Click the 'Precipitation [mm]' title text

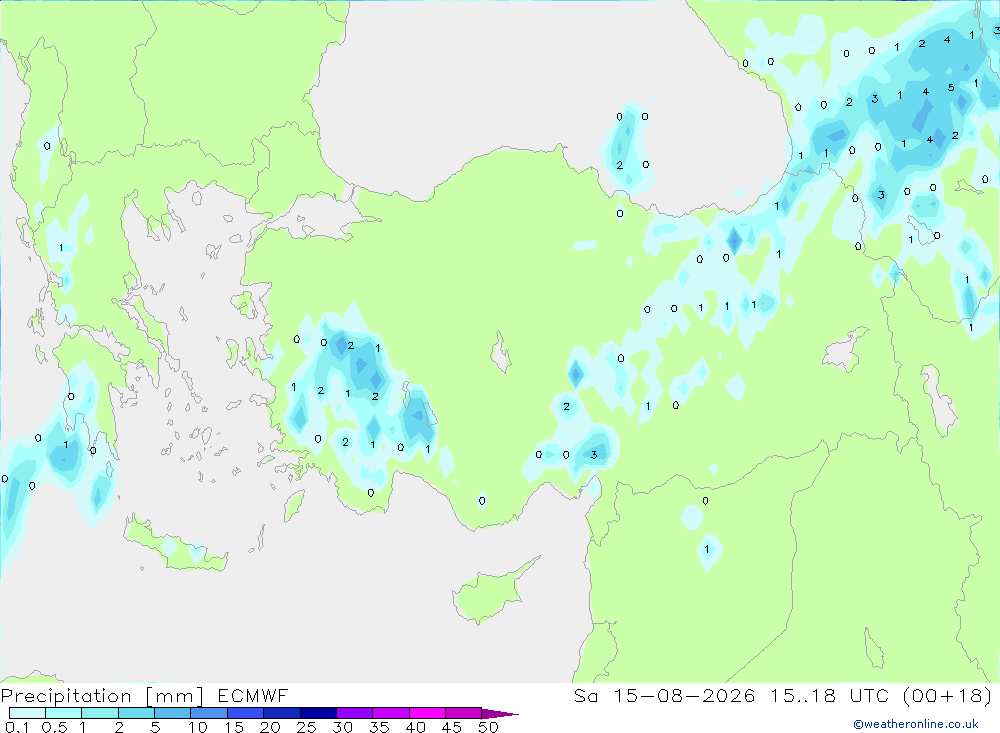pyautogui.click(x=102, y=696)
